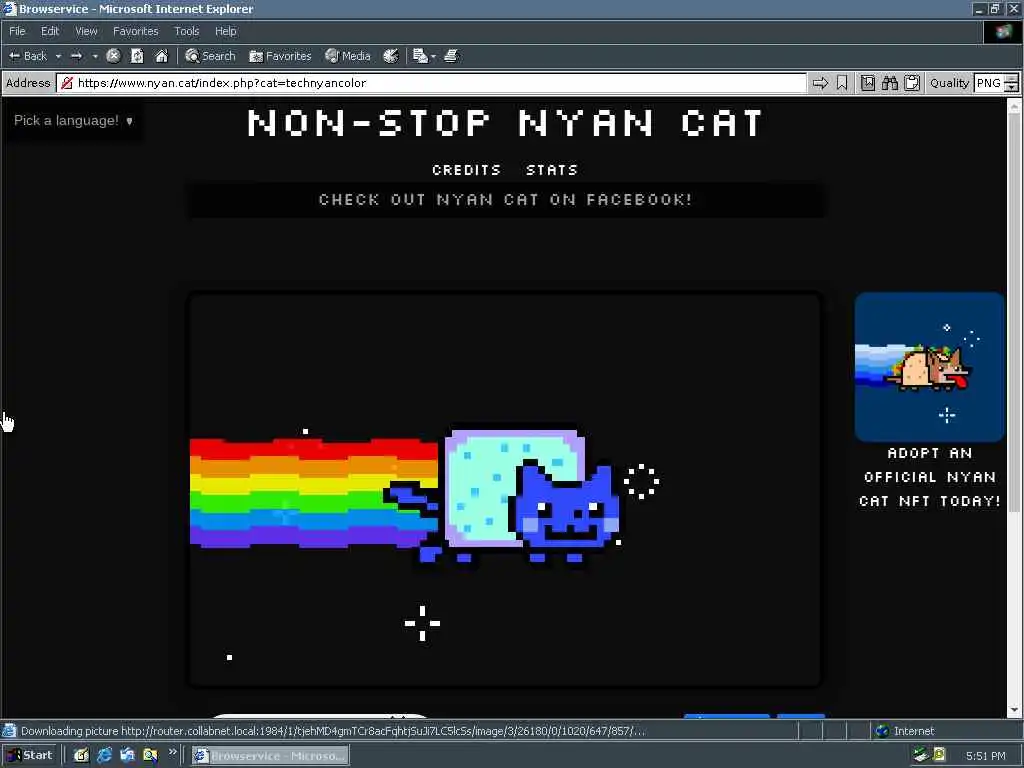Open the Edit menu
The image size is (1024, 768).
click(50, 31)
